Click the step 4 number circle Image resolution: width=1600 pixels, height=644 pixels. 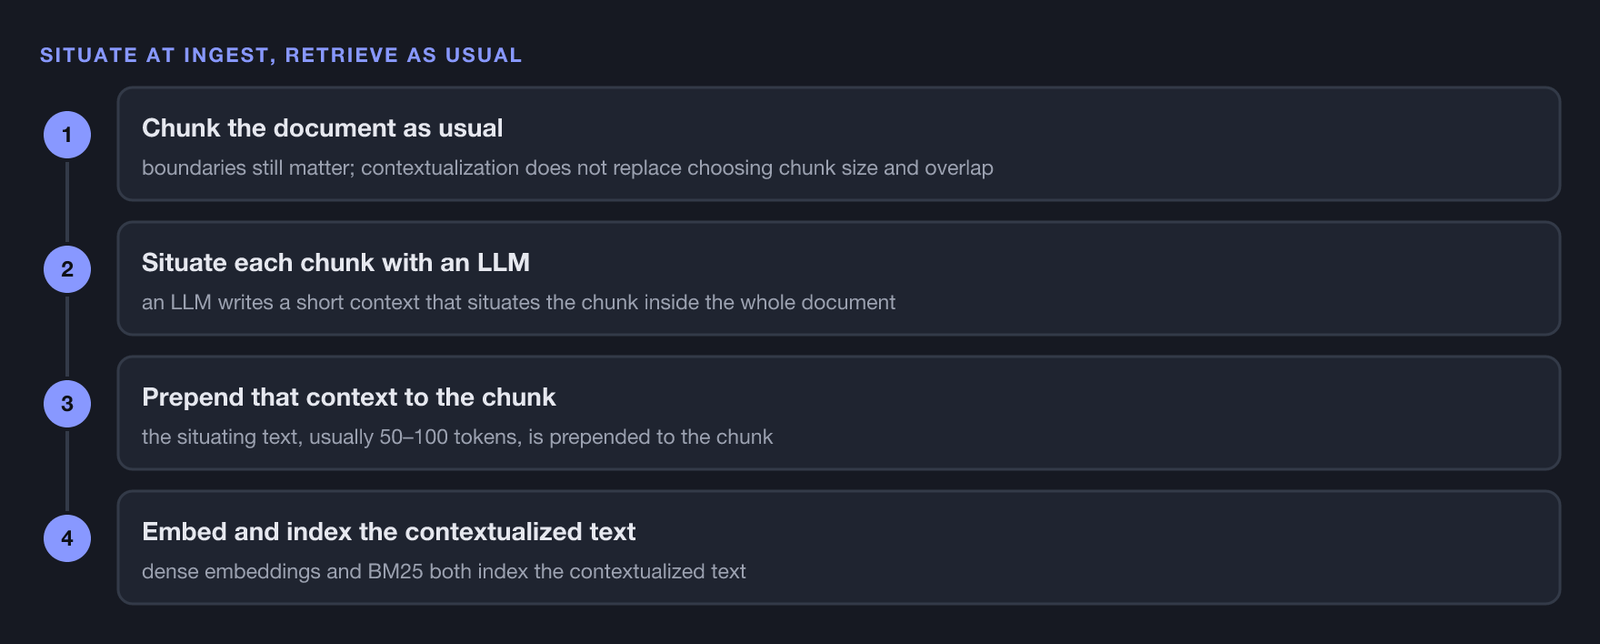67,538
